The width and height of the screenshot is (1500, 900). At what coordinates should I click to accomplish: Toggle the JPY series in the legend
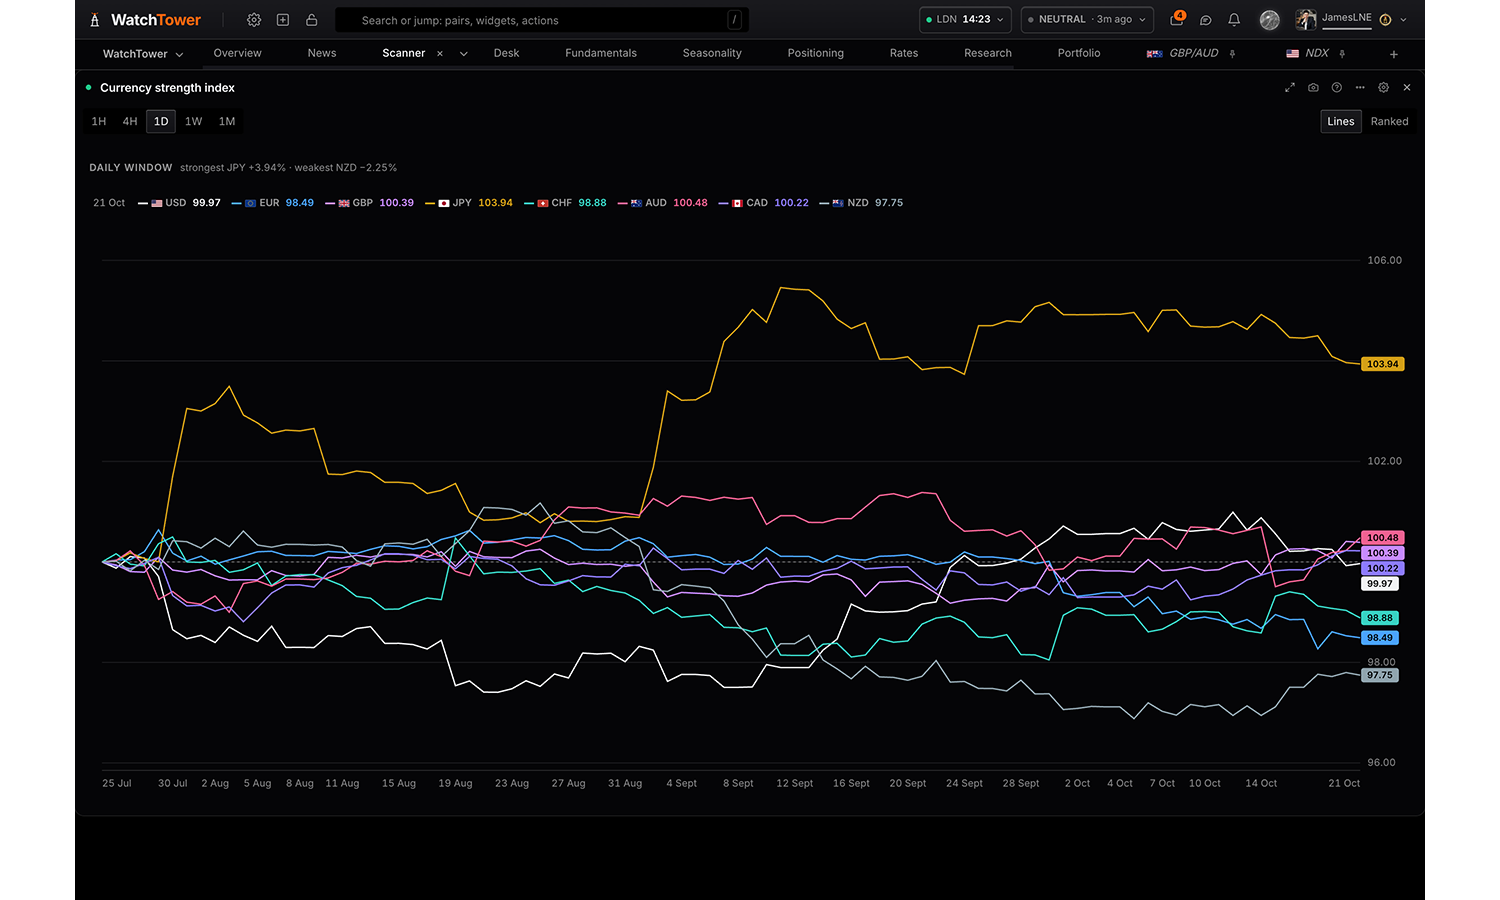coord(469,203)
